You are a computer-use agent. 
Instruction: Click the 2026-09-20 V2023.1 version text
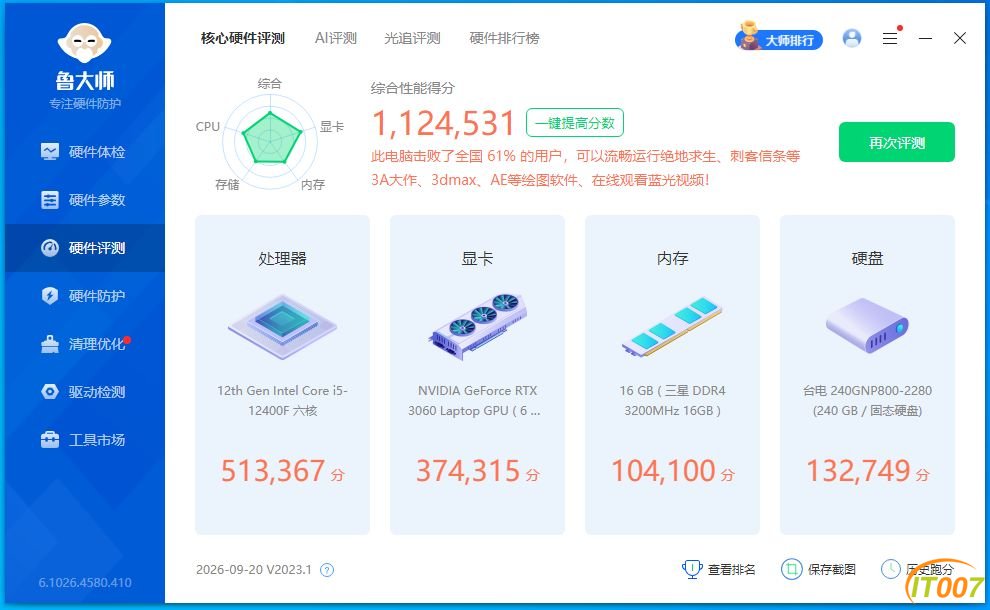pos(254,570)
